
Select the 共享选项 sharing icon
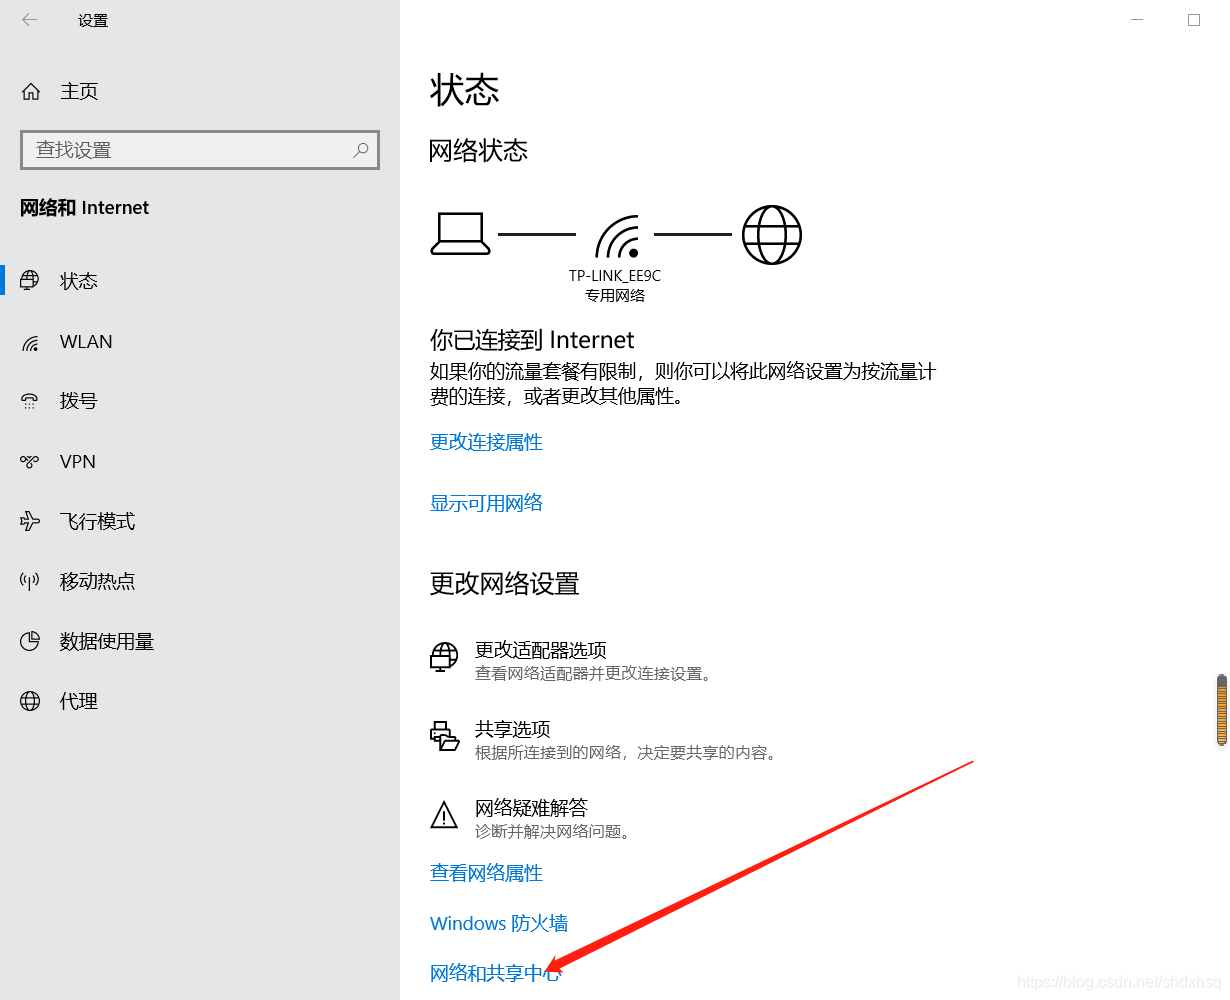[x=443, y=736]
